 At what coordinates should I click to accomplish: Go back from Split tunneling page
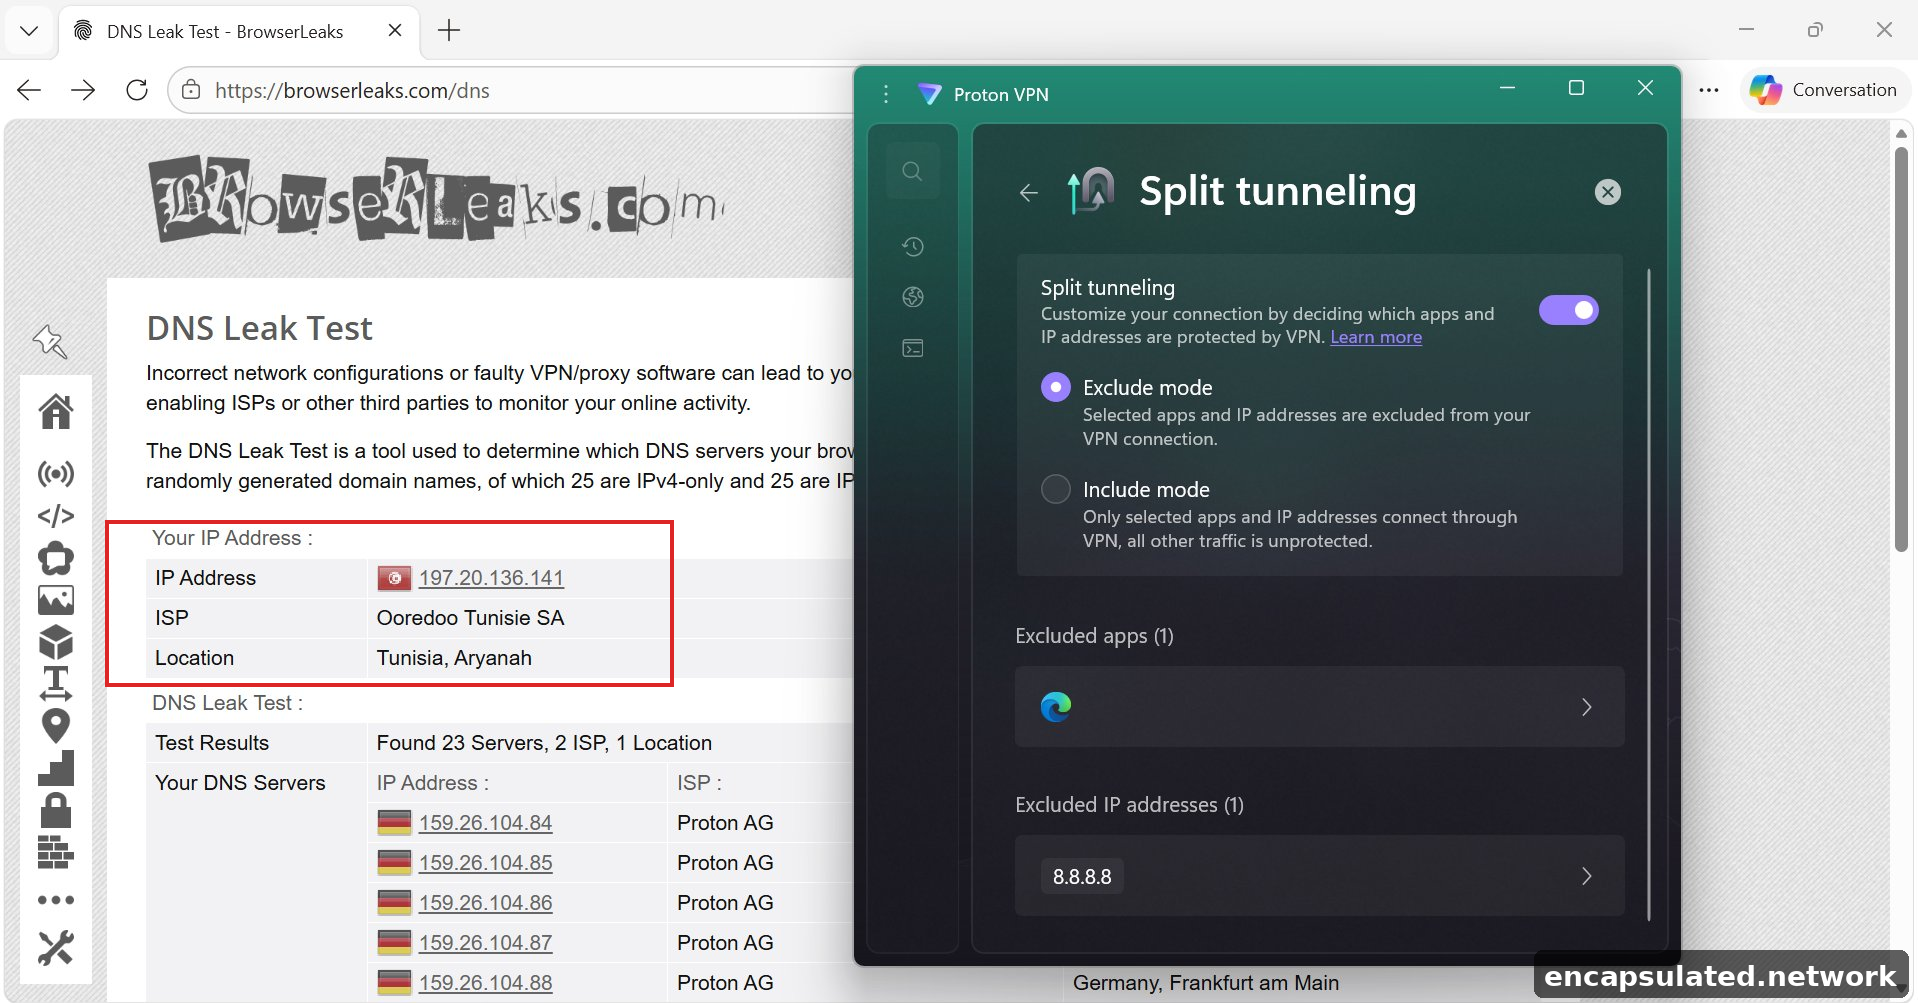pyautogui.click(x=1029, y=192)
